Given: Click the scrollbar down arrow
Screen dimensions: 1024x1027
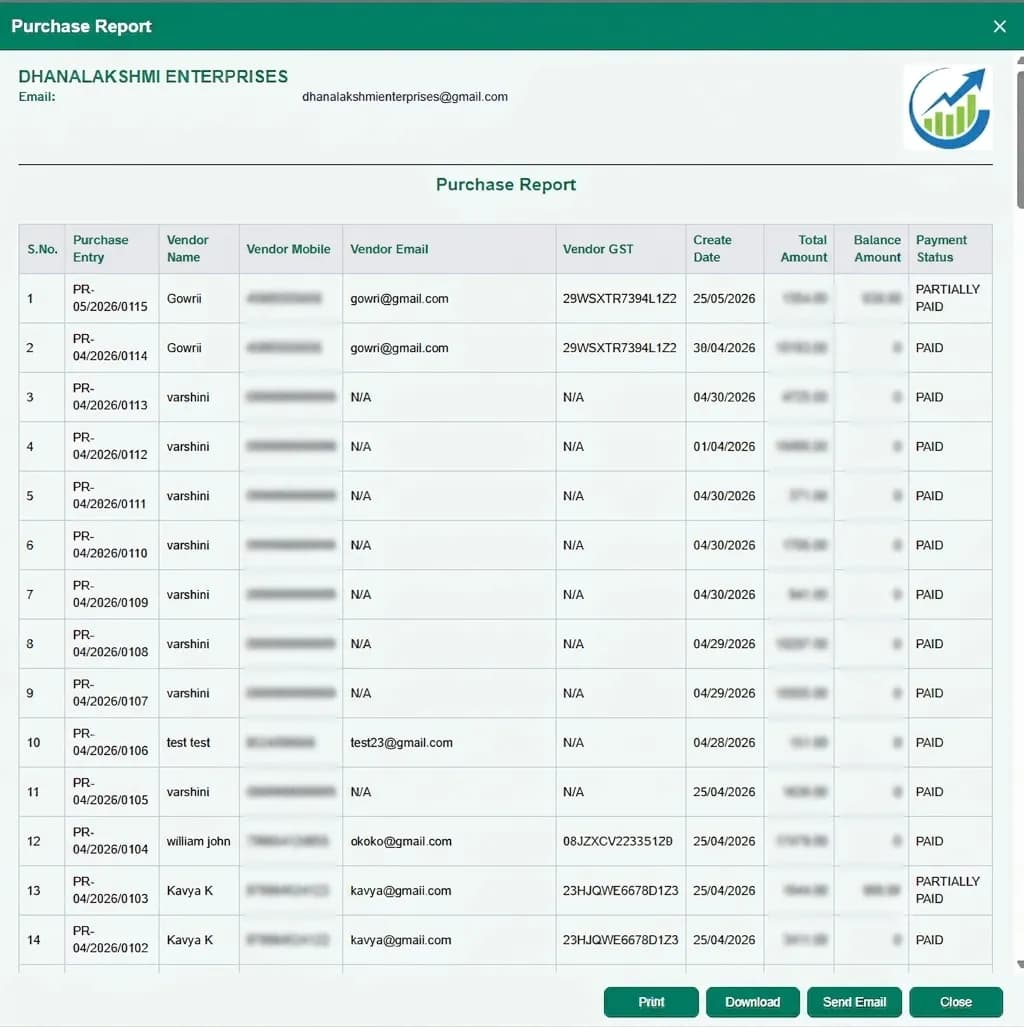Looking at the screenshot, I should [1020, 964].
